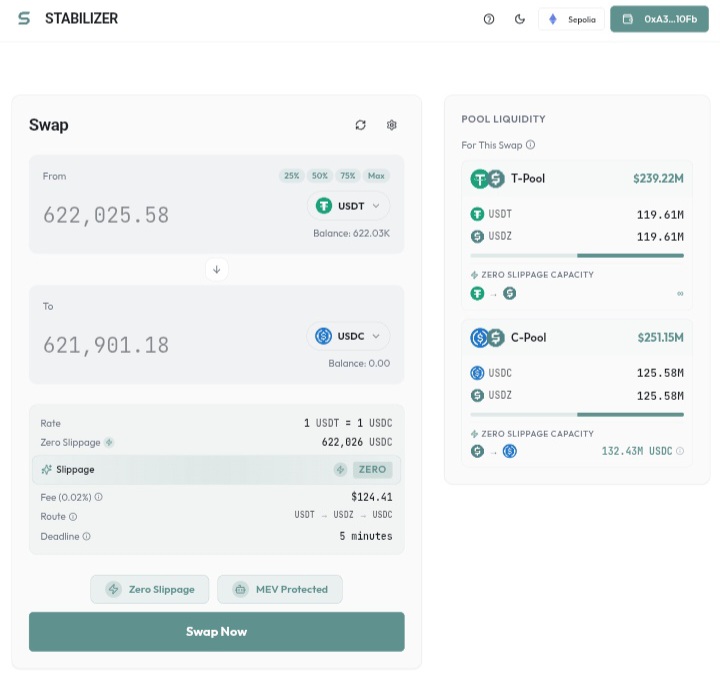Open the USDC token dropdown
Screen dimensions: 720x695
coord(348,336)
